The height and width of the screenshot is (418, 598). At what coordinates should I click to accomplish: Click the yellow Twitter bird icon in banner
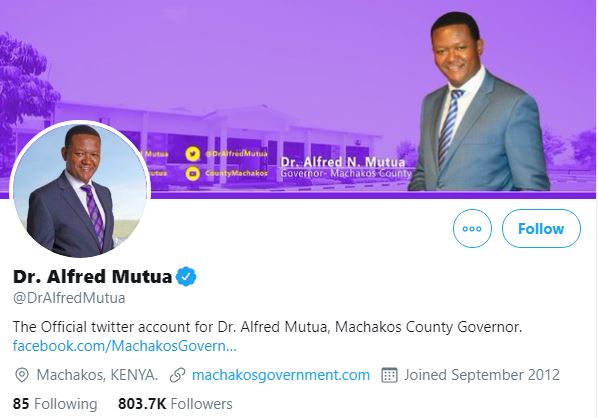click(x=193, y=154)
